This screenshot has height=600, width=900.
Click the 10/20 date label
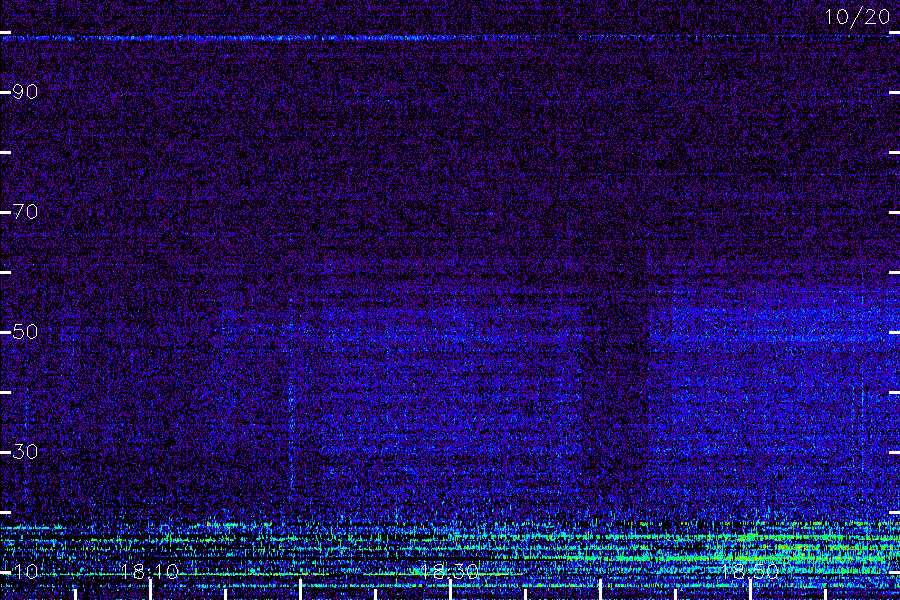click(857, 17)
